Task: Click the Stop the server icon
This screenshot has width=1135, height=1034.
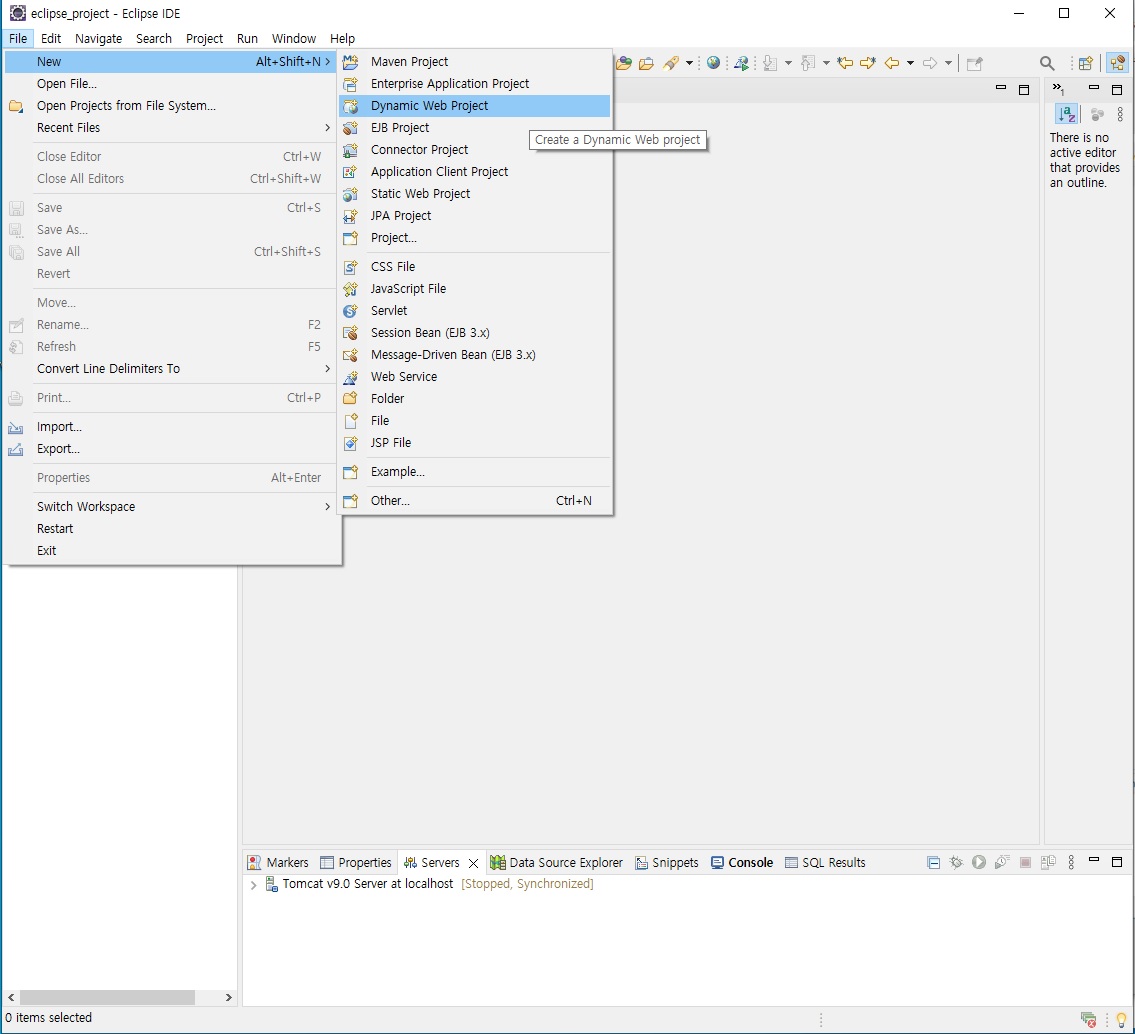Action: pyautogui.click(x=1025, y=862)
